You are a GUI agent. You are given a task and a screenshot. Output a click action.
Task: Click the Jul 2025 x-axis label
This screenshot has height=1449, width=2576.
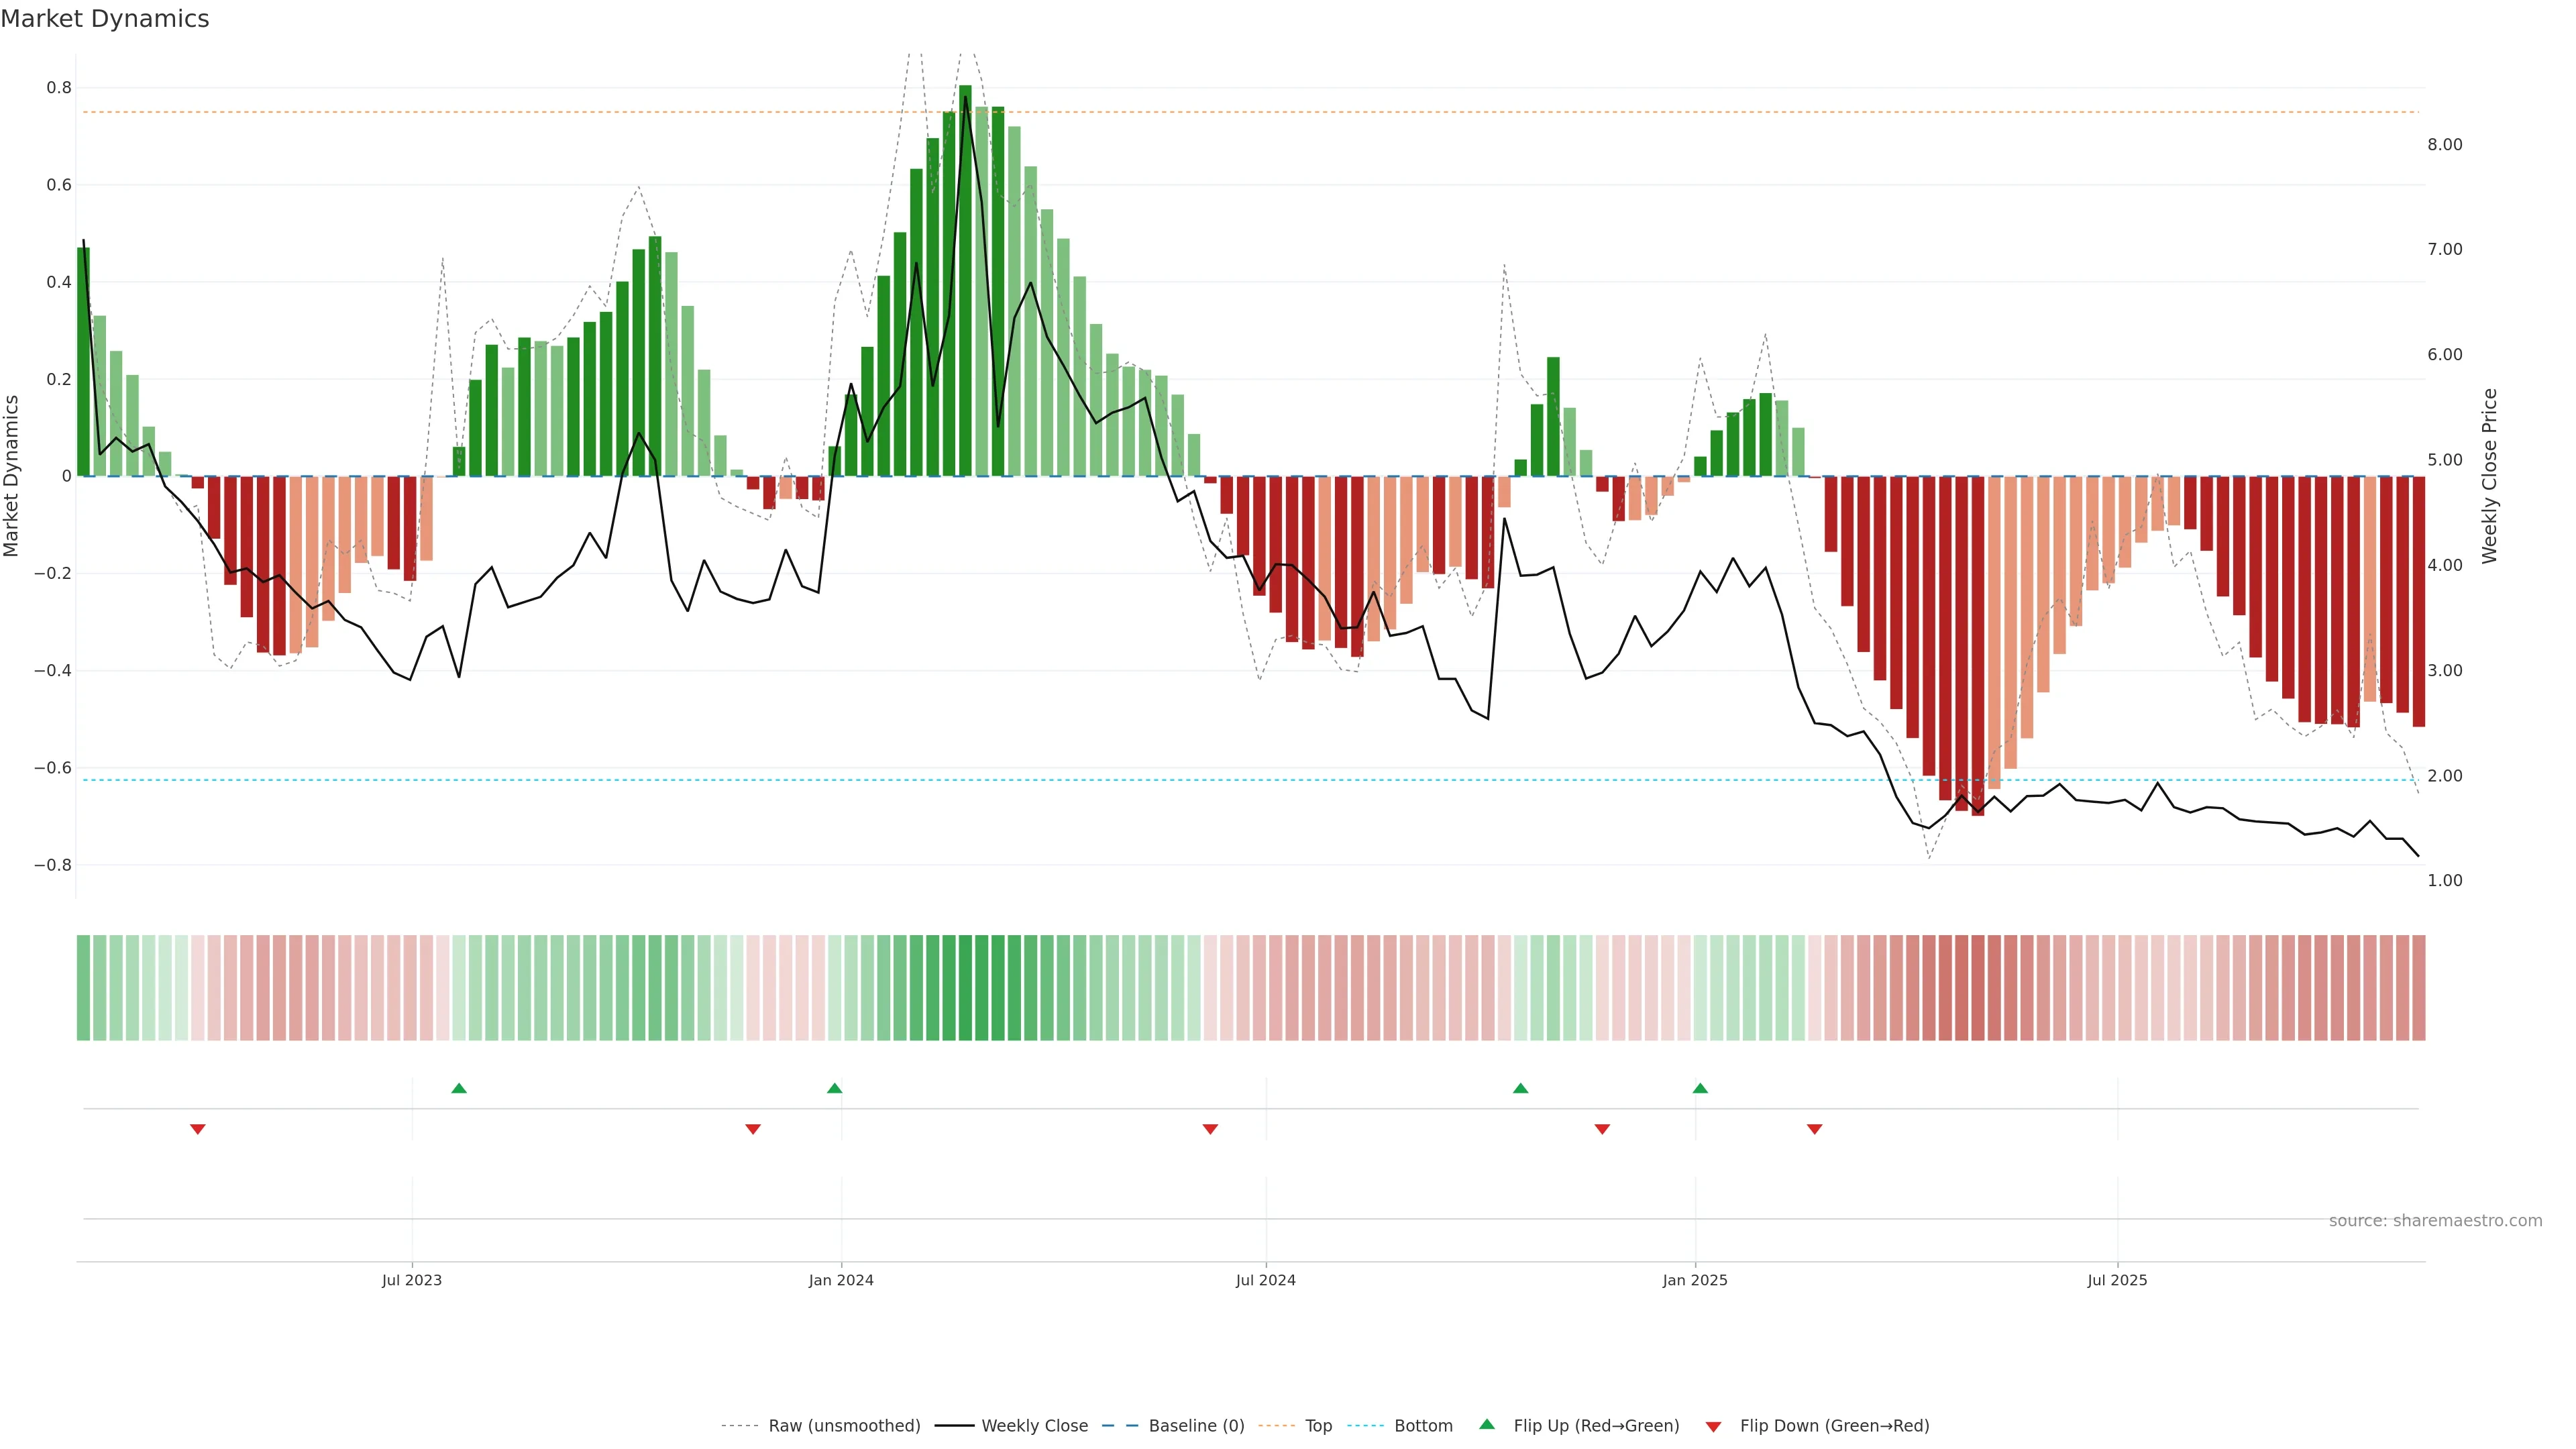click(x=2117, y=1280)
